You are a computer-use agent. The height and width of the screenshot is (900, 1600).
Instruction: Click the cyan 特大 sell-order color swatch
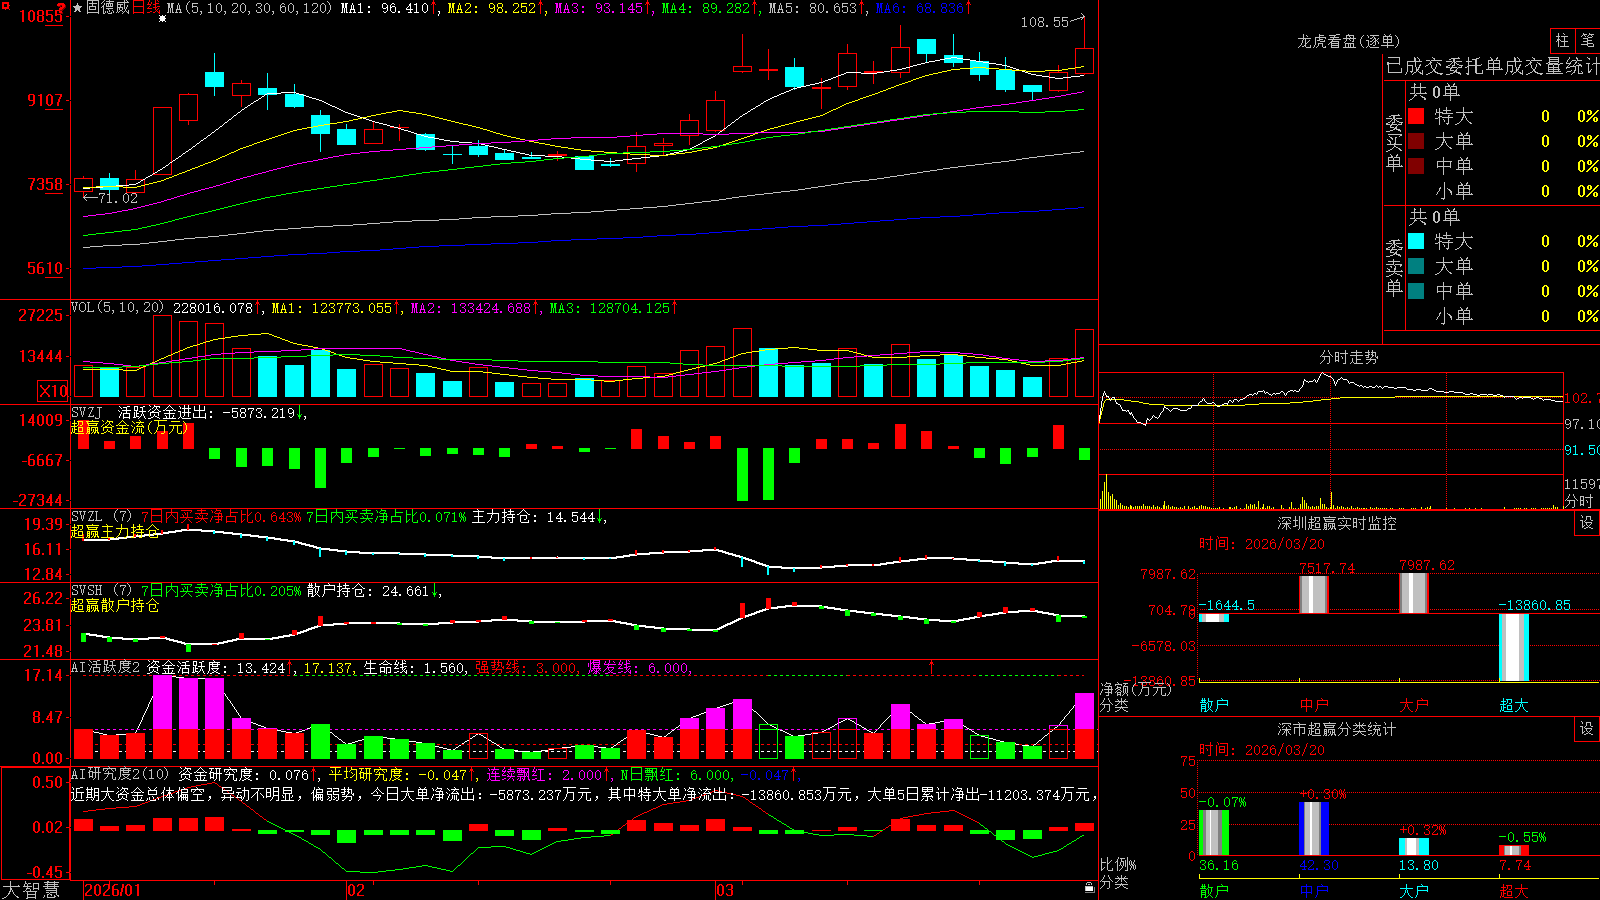click(x=1416, y=241)
